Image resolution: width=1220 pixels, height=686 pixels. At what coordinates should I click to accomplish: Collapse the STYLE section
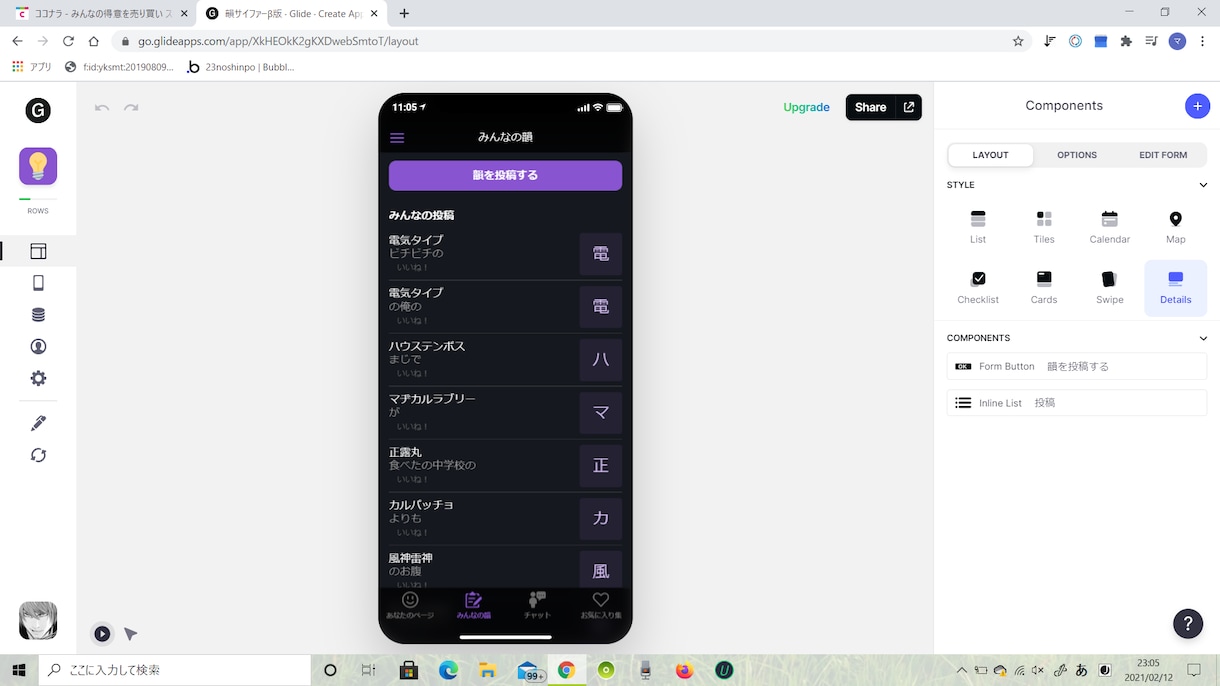[x=1203, y=185]
